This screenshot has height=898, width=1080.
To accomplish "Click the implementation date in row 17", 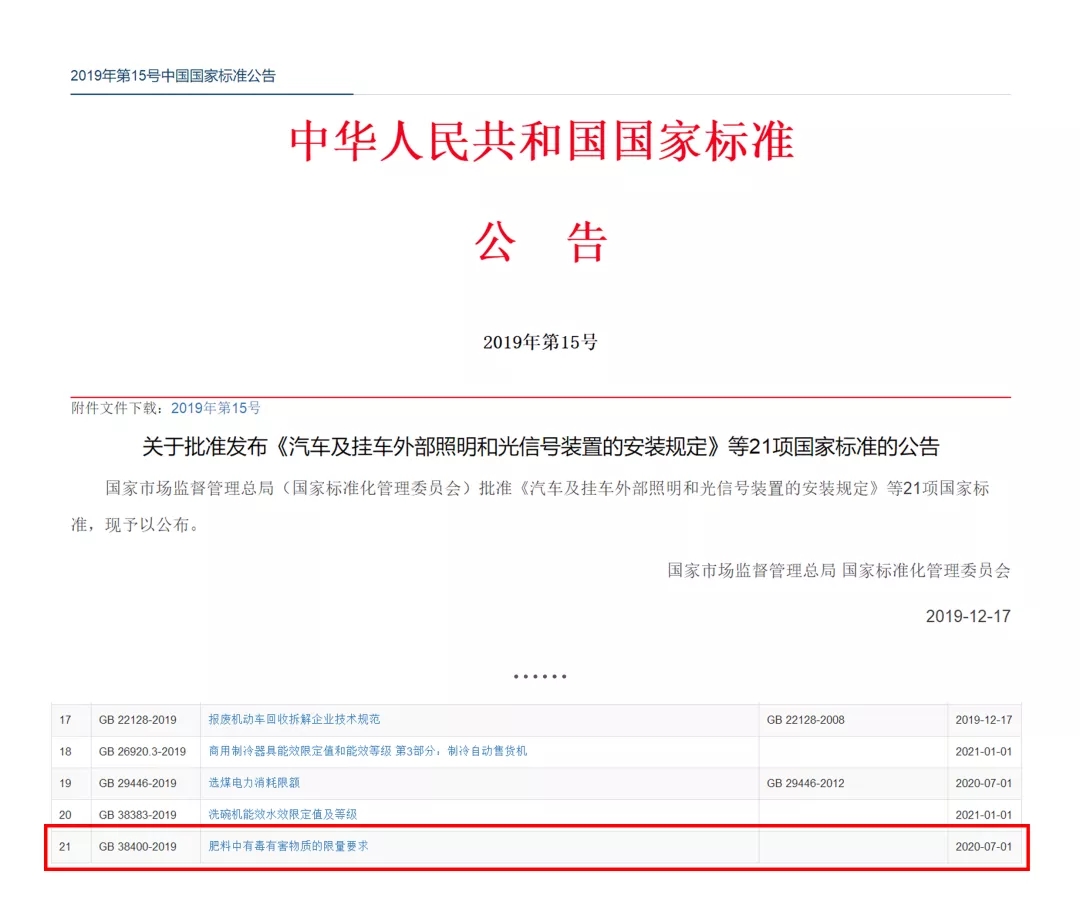I will [983, 720].
